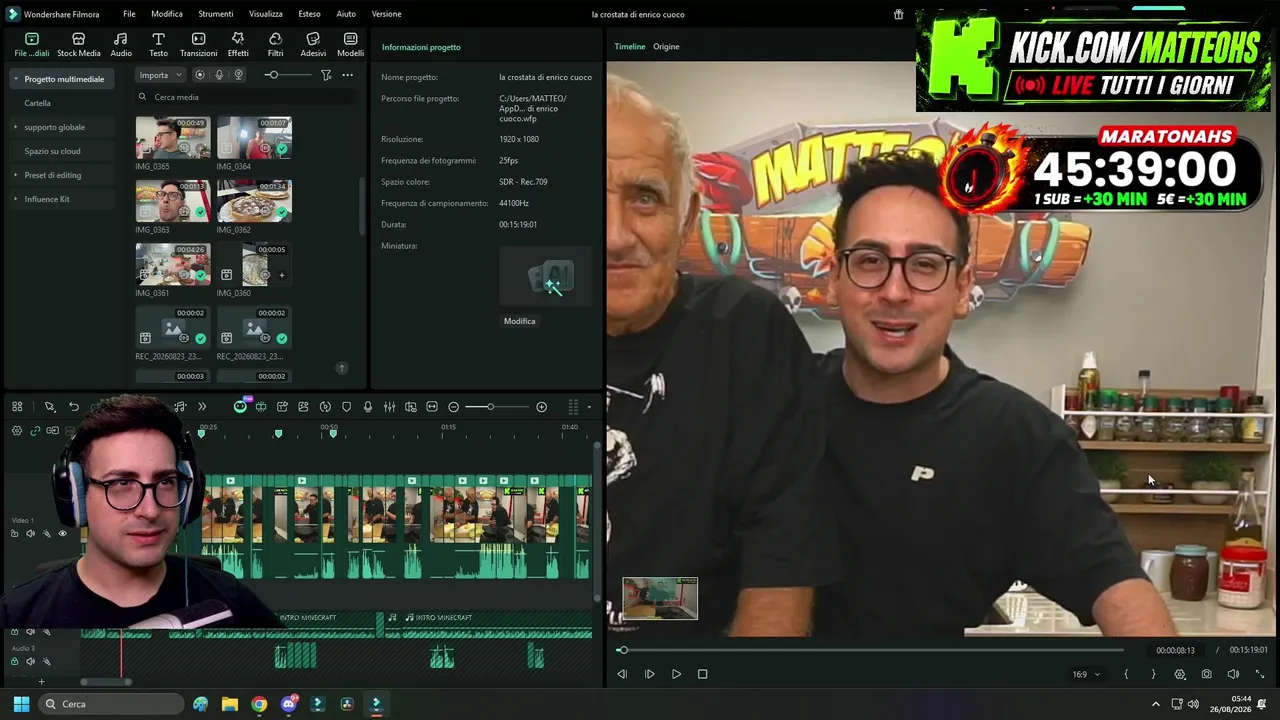Image resolution: width=1280 pixels, height=720 pixels.
Task: Open the Esteso menu
Action: (309, 14)
